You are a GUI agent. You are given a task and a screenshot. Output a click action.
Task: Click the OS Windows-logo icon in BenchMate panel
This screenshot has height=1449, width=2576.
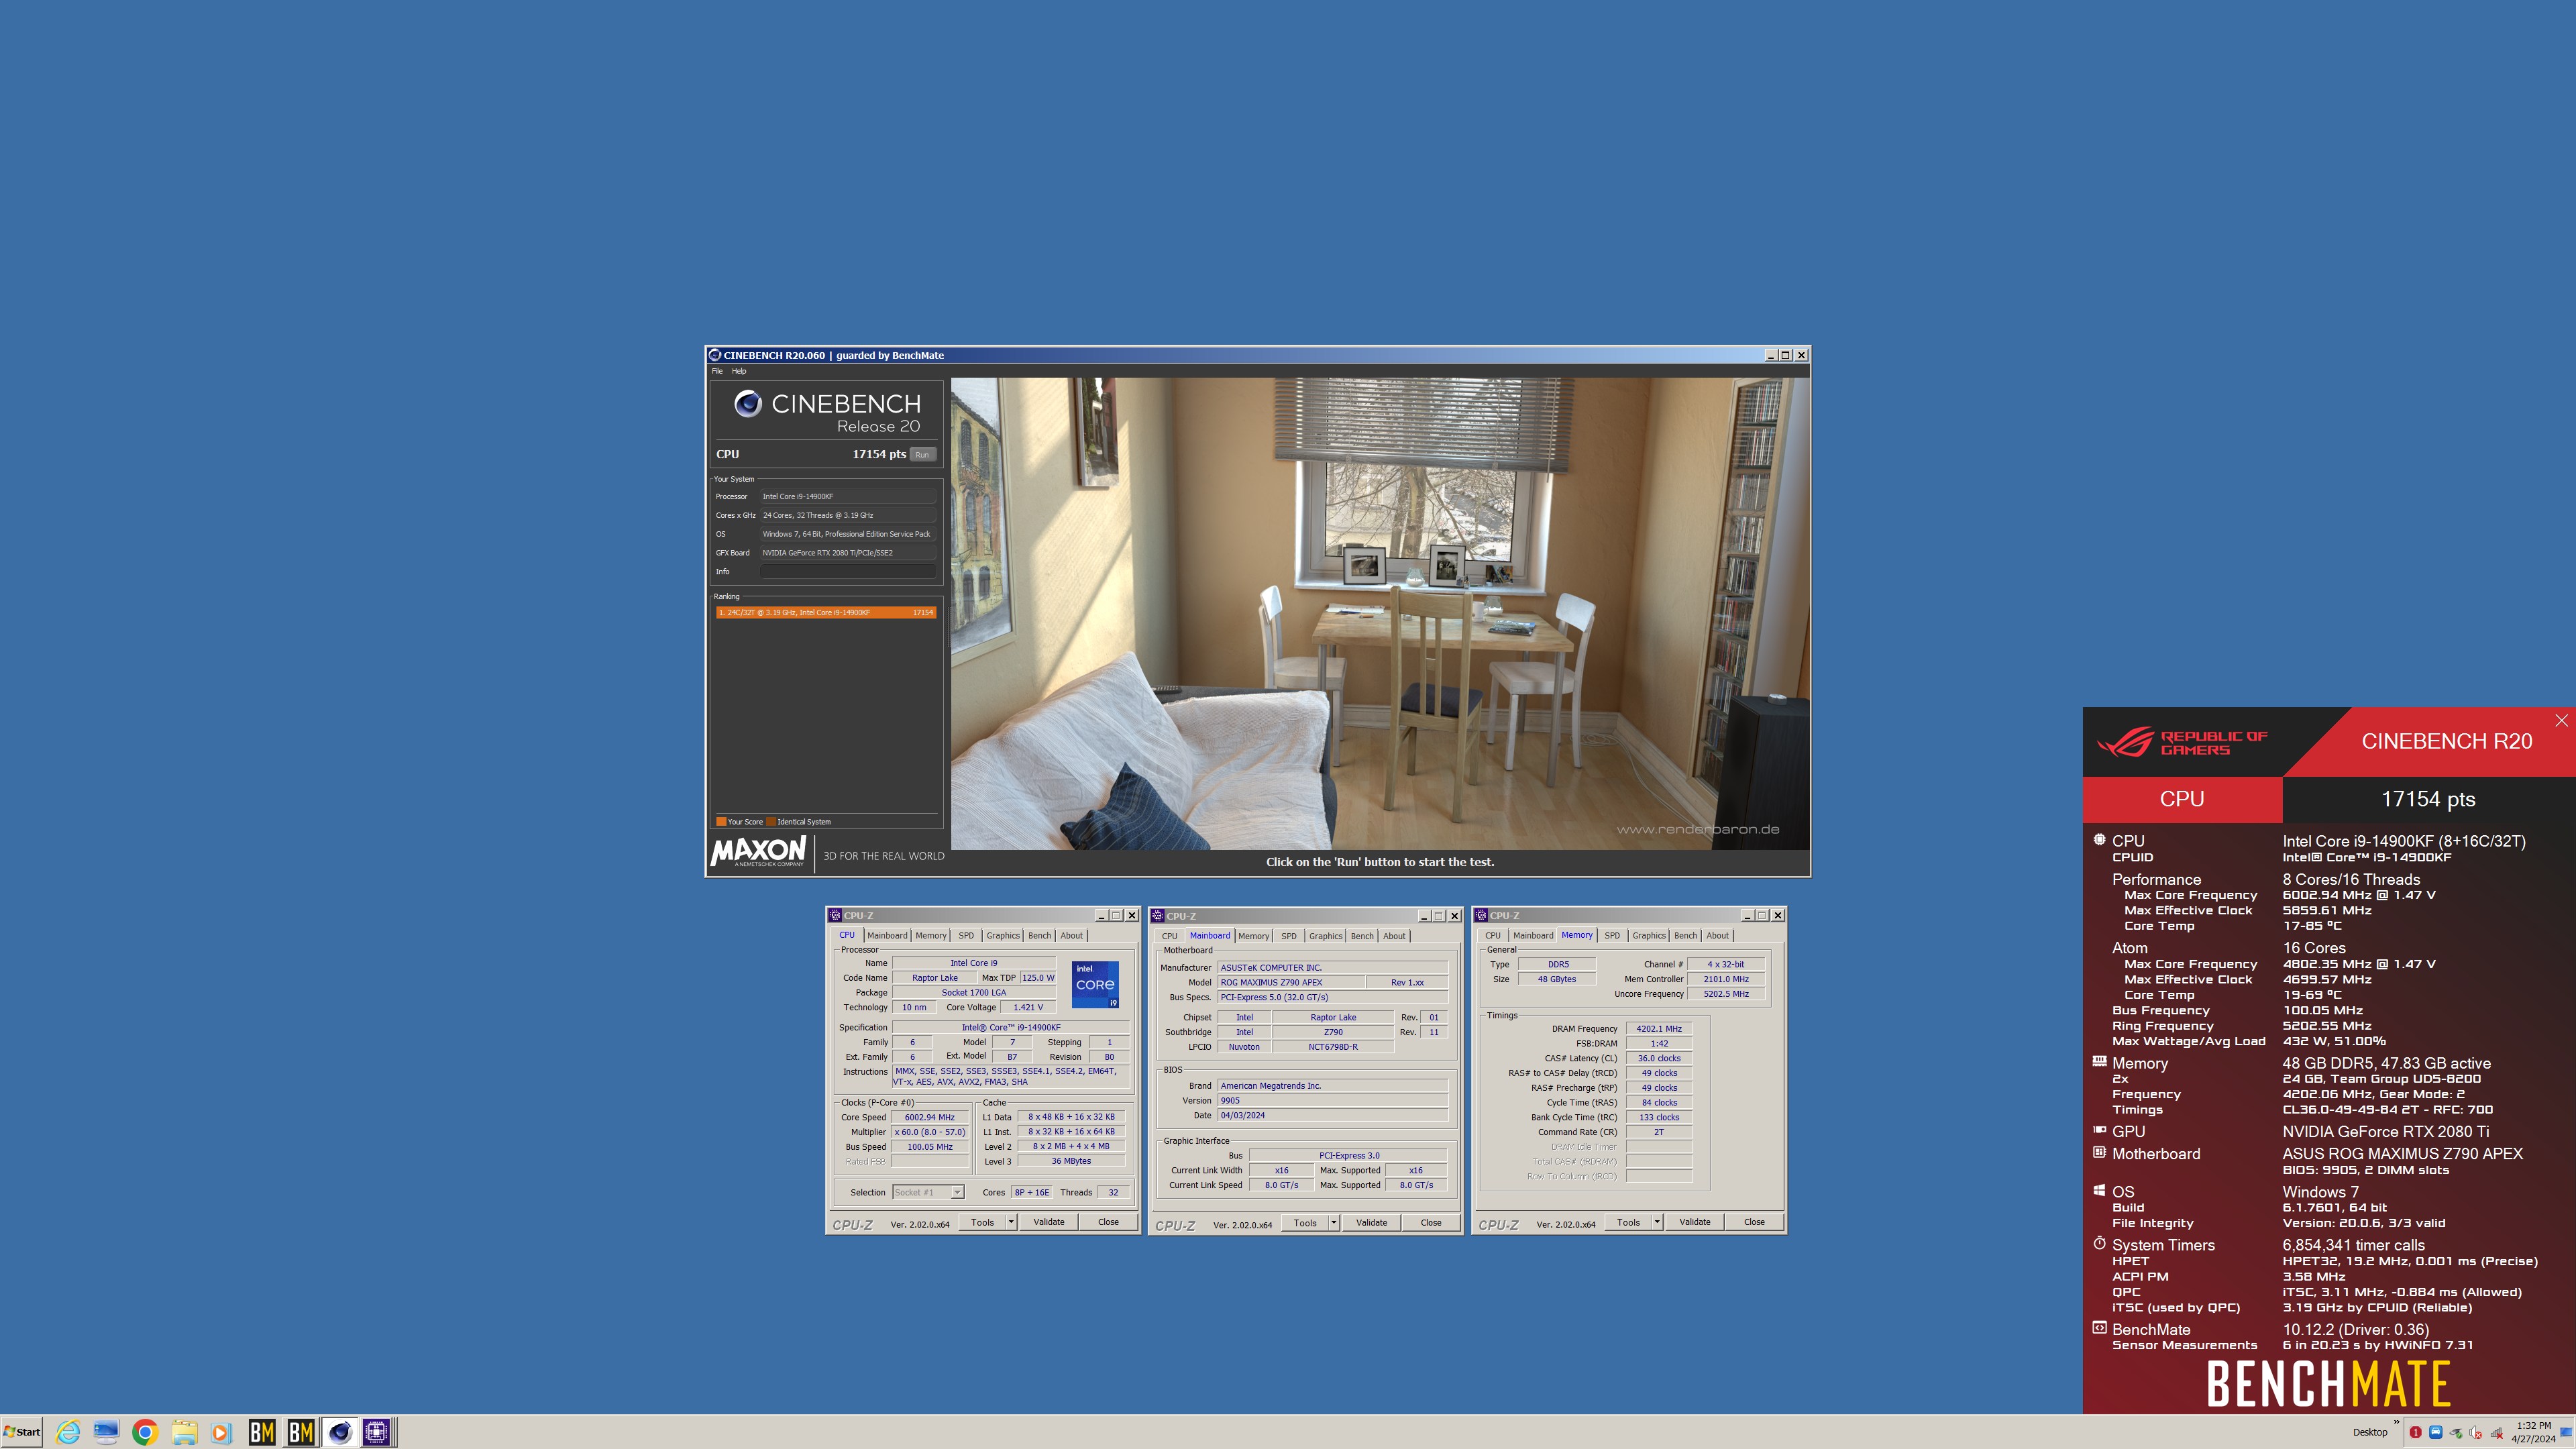pos(2099,1190)
